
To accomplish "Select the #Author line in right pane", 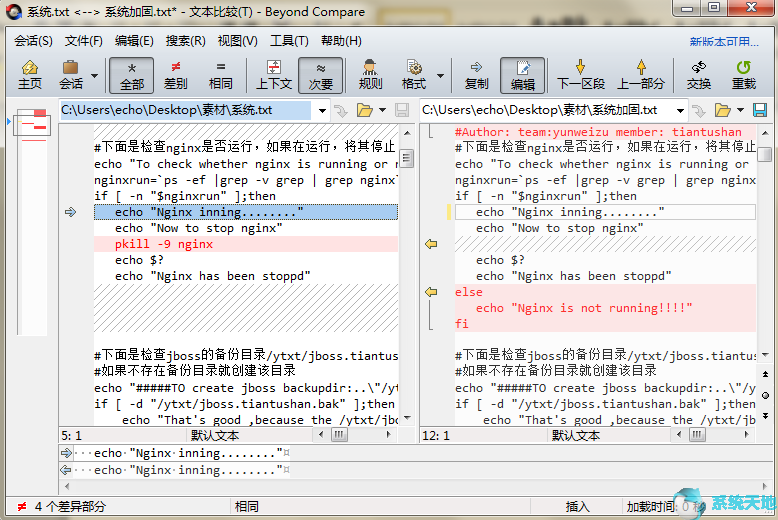I will tap(605, 132).
